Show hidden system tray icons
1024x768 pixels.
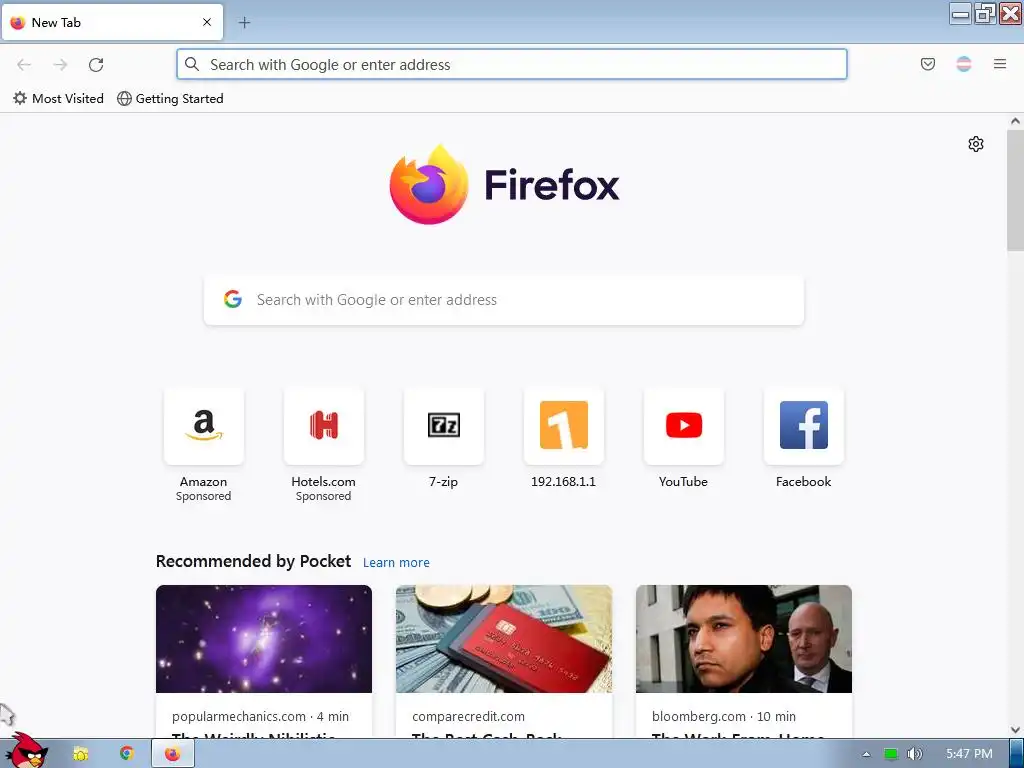866,754
